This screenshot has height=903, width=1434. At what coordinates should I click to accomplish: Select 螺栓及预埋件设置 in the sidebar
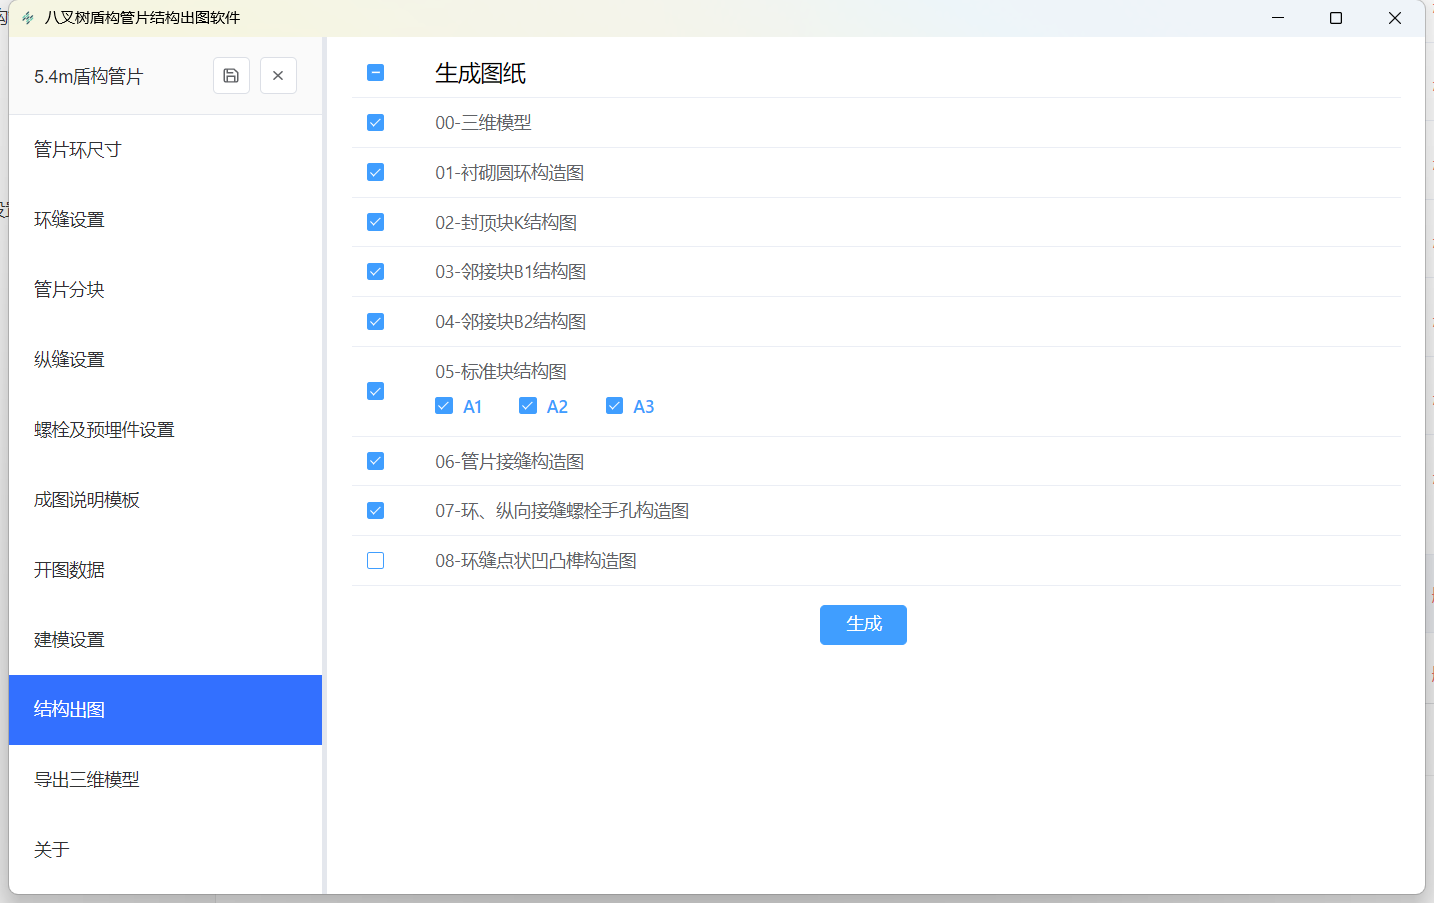coord(104,430)
